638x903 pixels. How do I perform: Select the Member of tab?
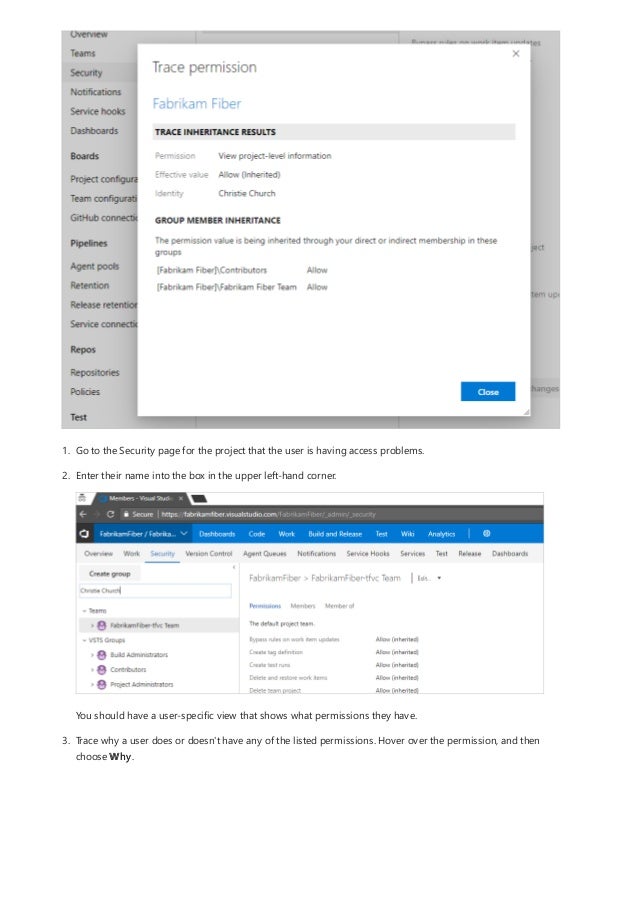tap(340, 606)
